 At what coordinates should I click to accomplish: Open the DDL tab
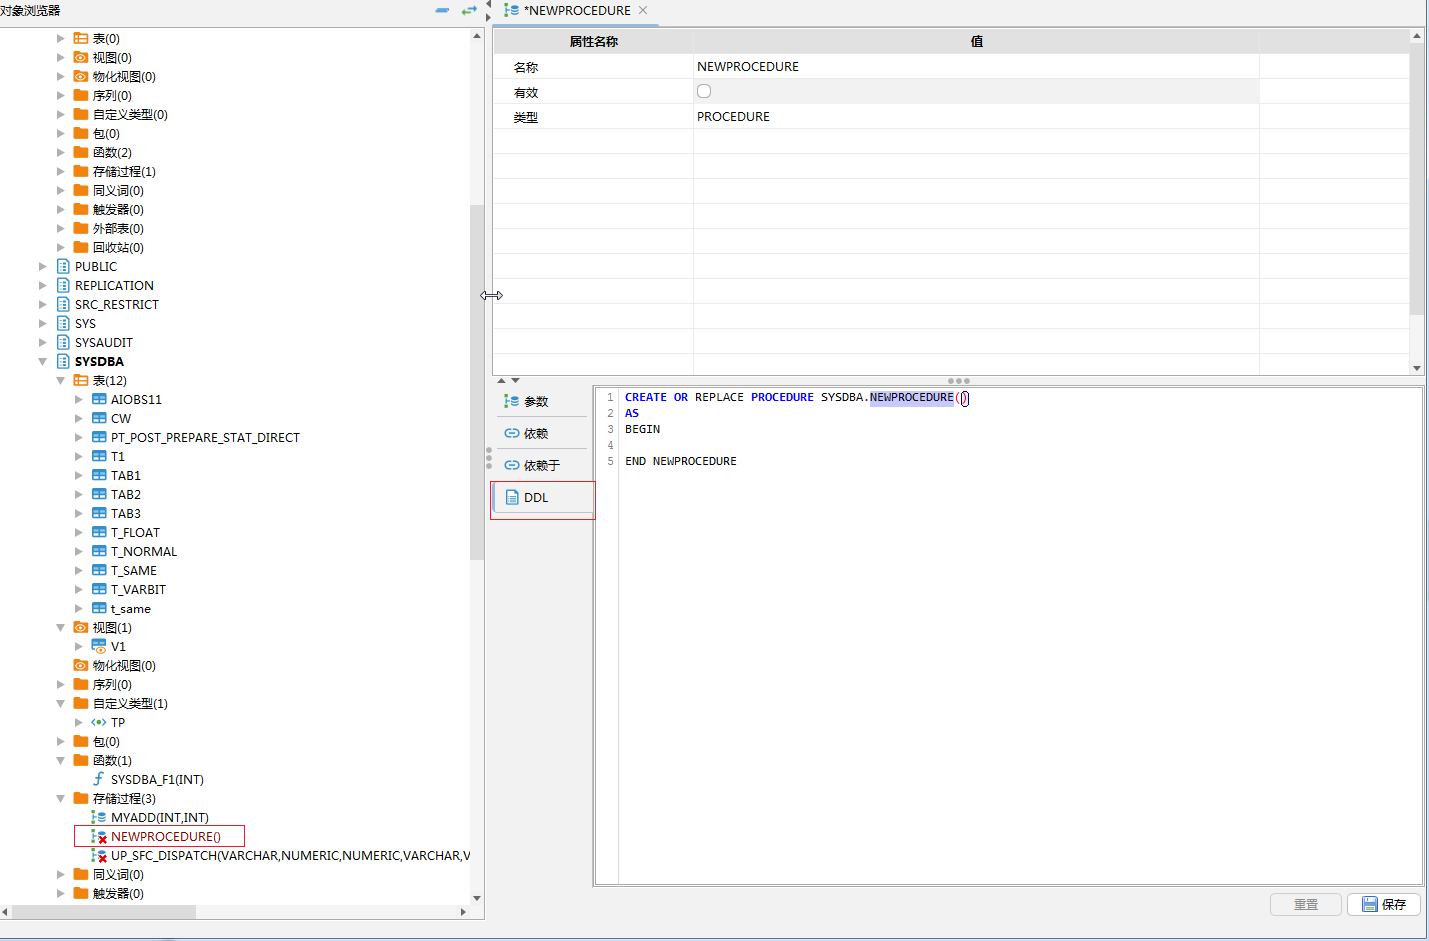coord(536,497)
